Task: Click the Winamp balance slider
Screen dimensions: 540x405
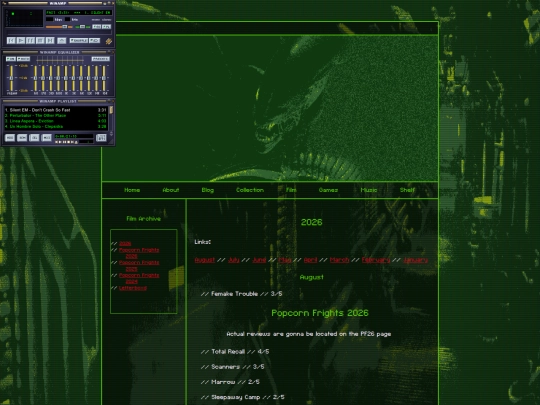Action: pyautogui.click(x=83, y=27)
